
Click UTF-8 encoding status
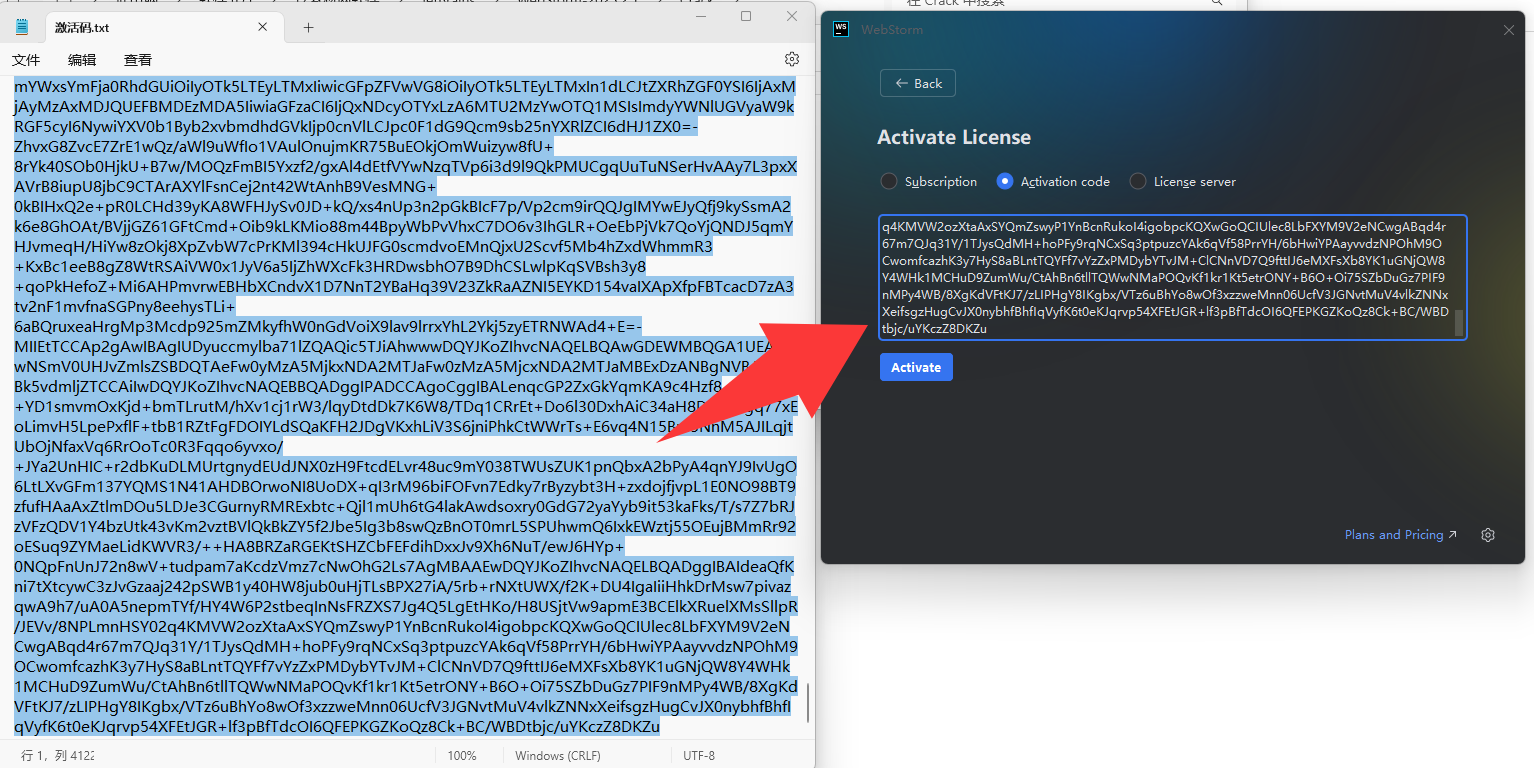(699, 756)
